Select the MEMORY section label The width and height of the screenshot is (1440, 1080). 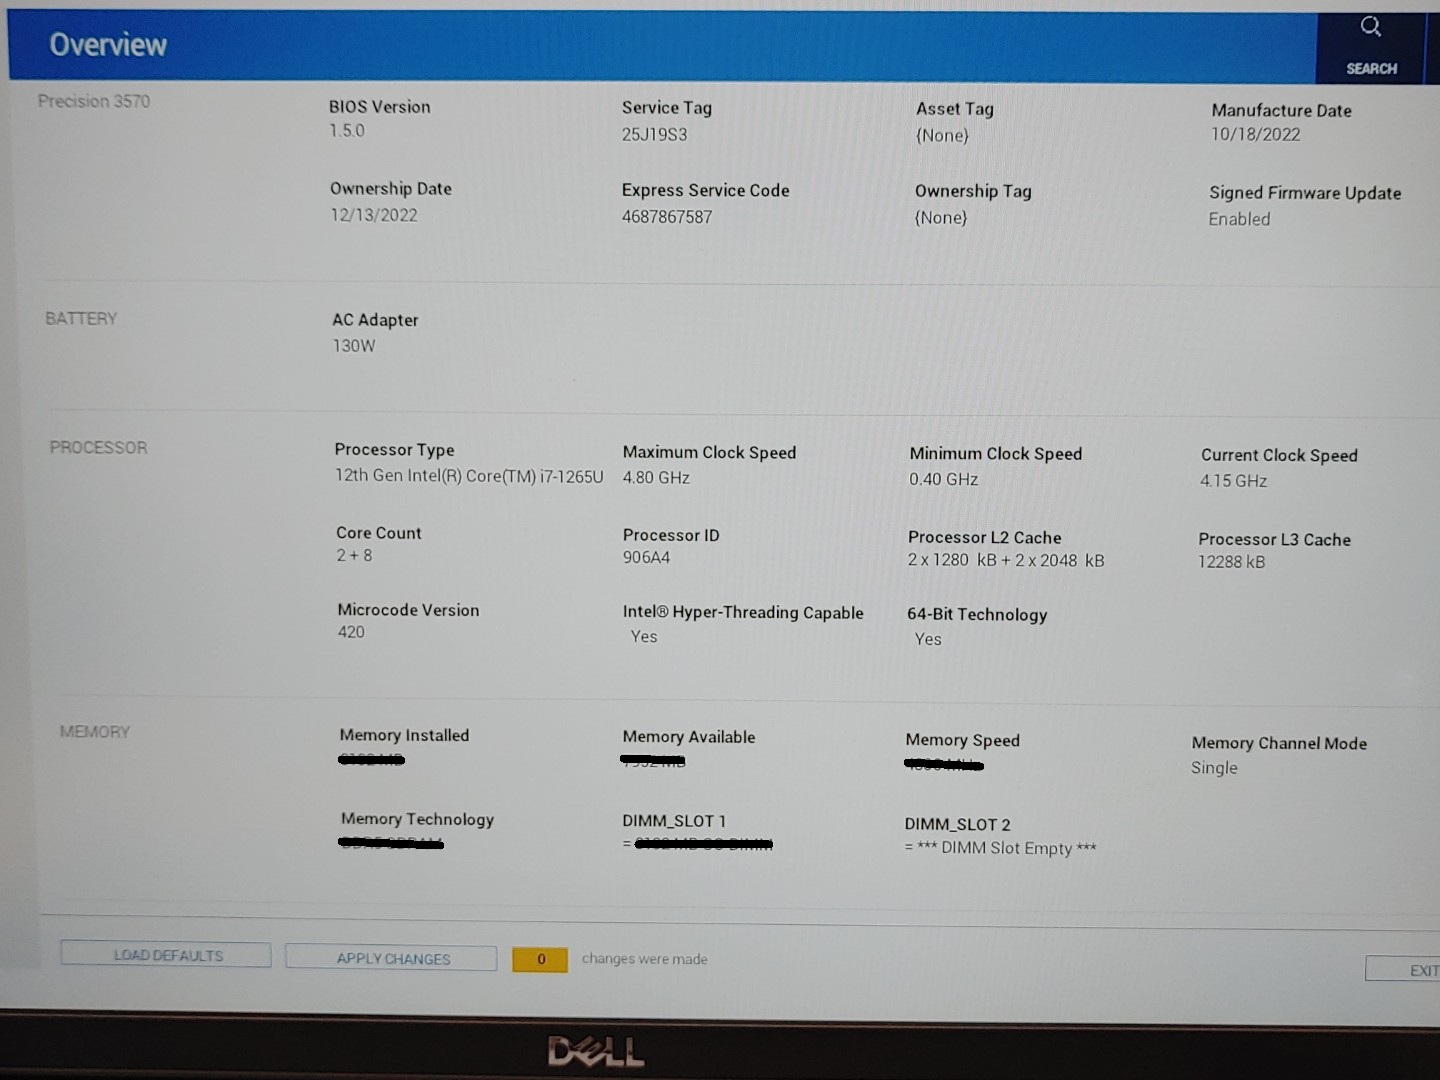(95, 731)
